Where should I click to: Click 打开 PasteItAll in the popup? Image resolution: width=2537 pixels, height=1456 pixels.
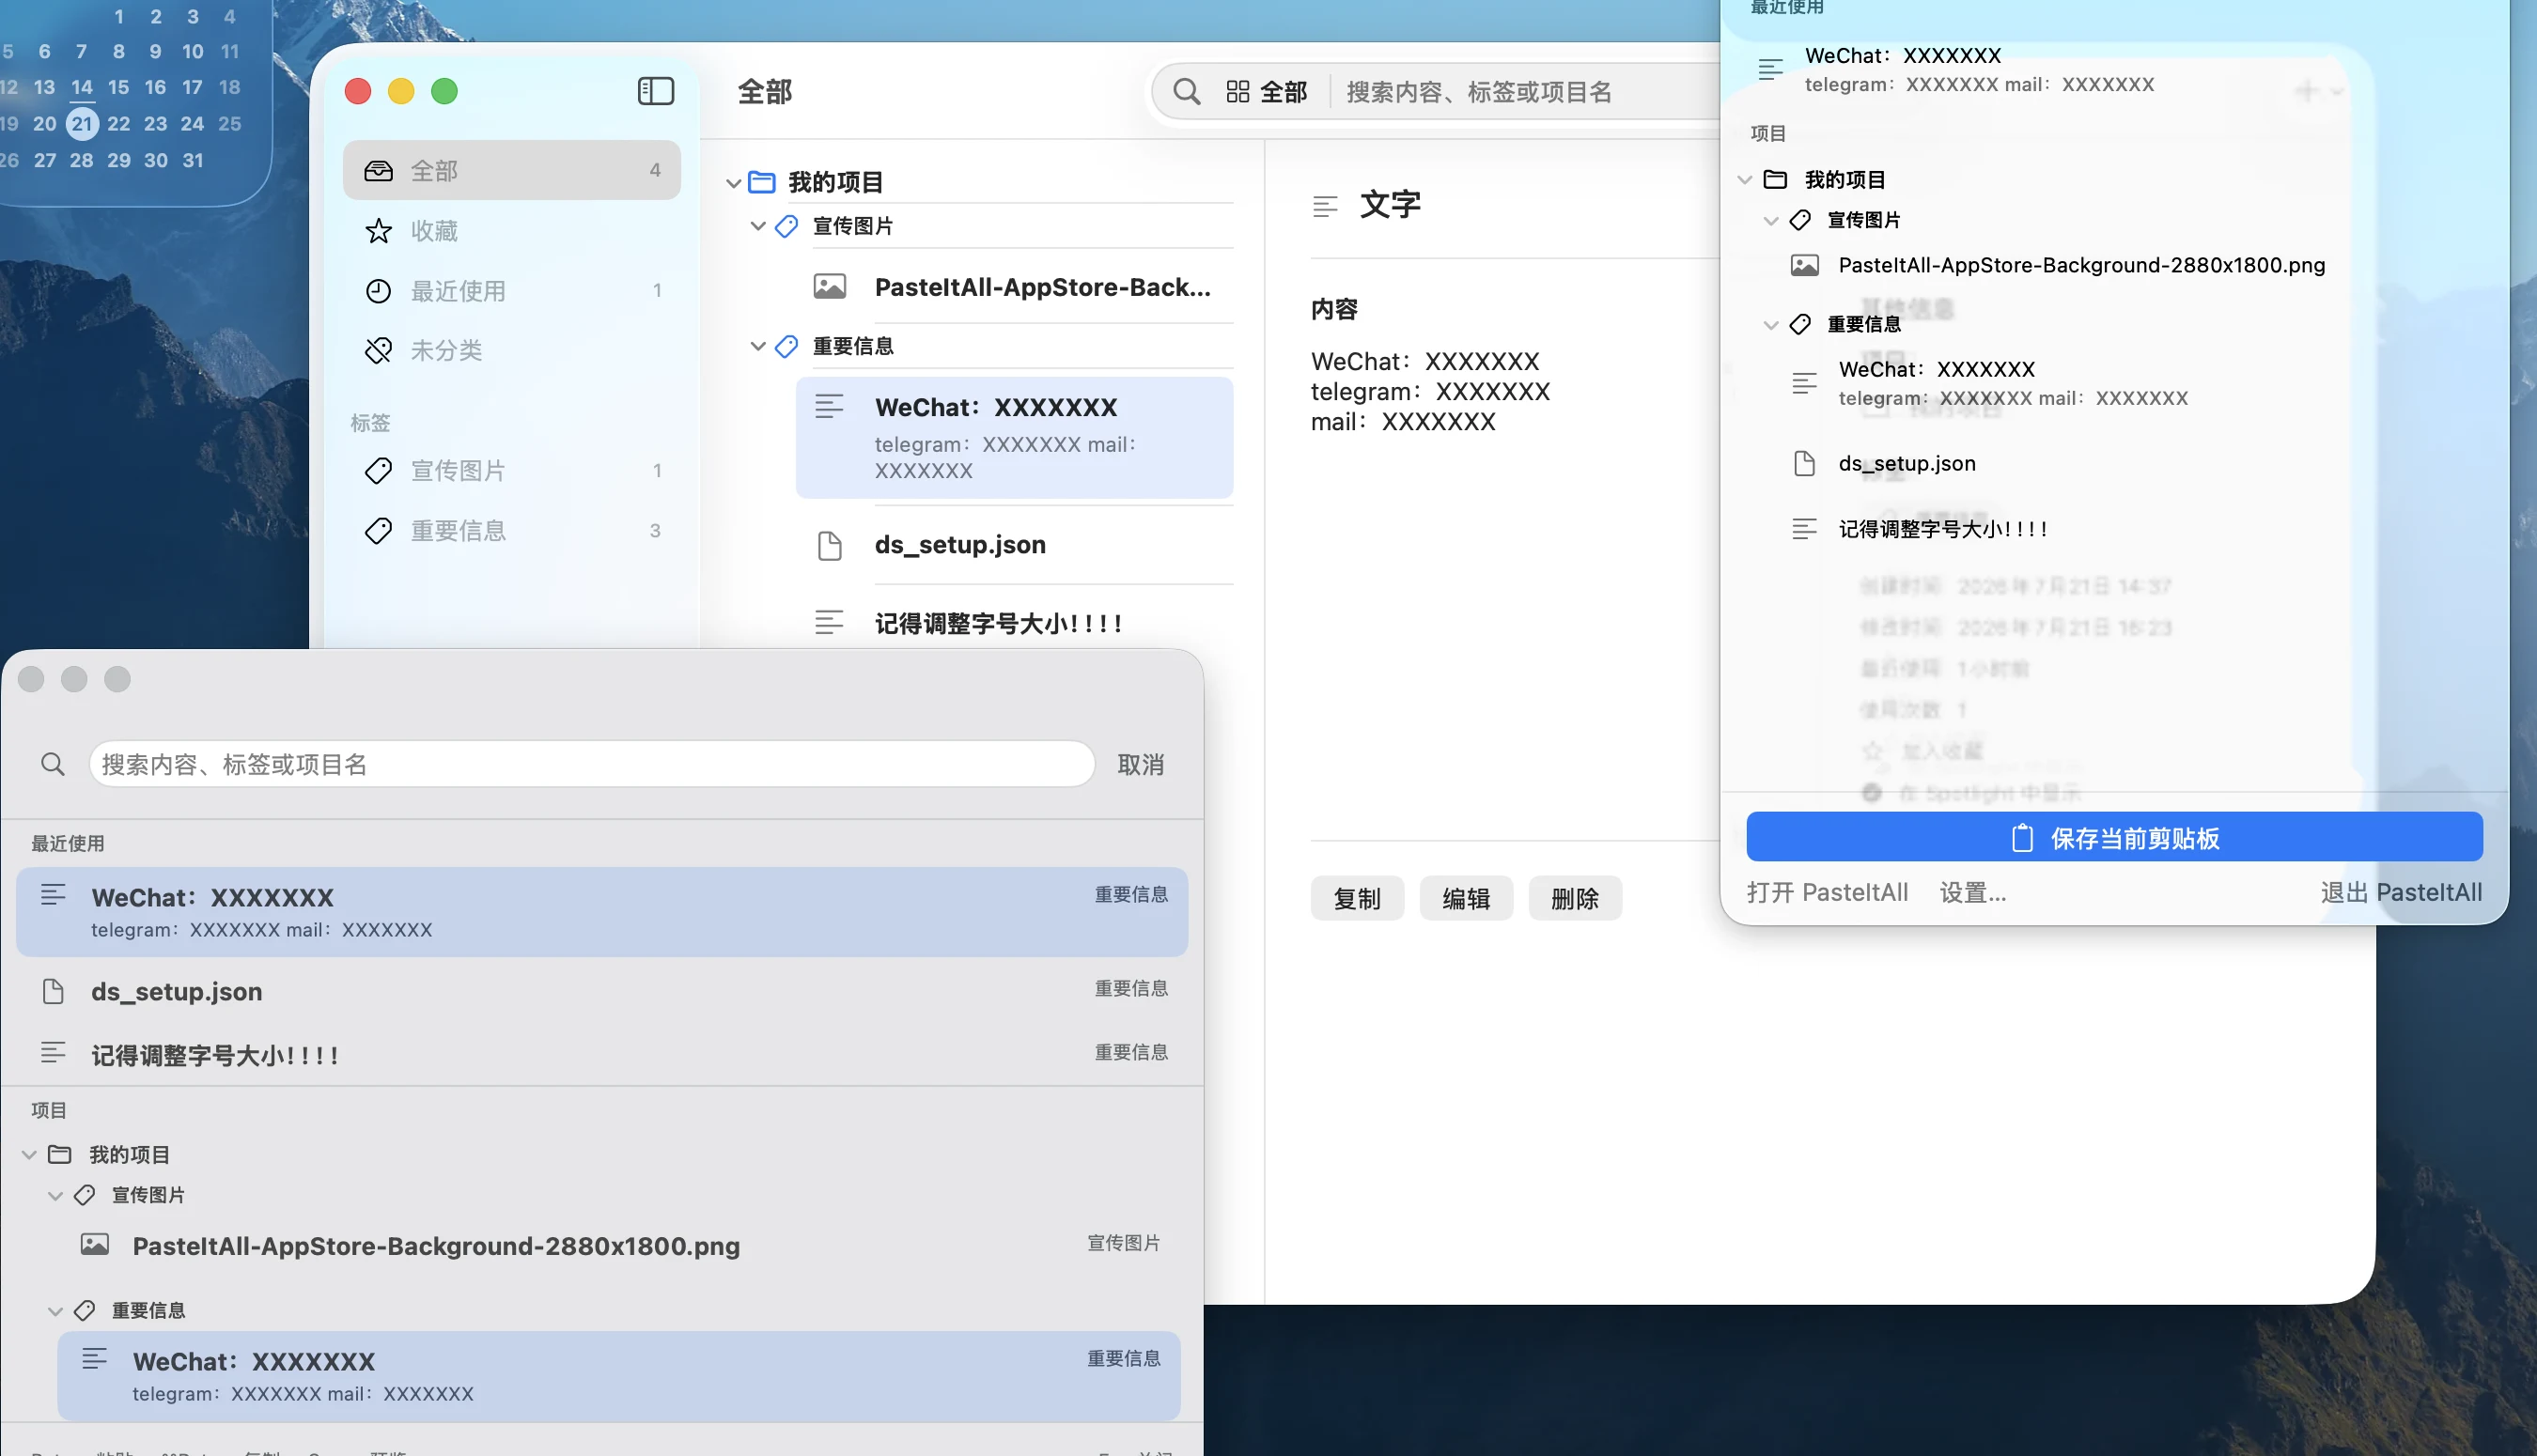pos(1827,892)
